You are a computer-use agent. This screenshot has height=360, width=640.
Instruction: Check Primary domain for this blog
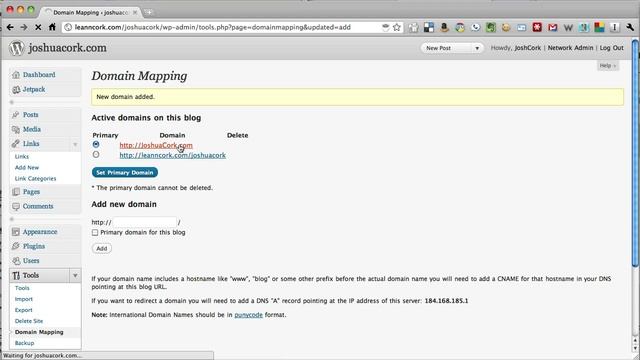click(x=95, y=232)
